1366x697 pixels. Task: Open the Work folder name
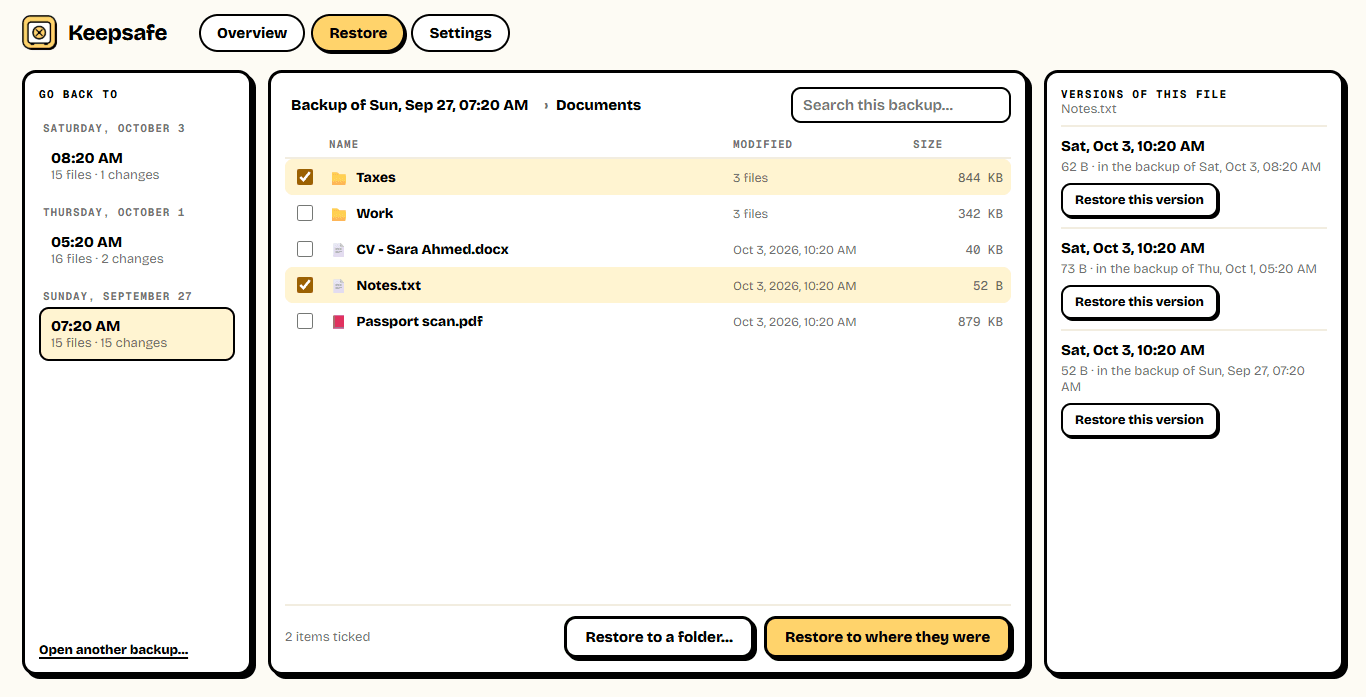pyautogui.click(x=375, y=214)
